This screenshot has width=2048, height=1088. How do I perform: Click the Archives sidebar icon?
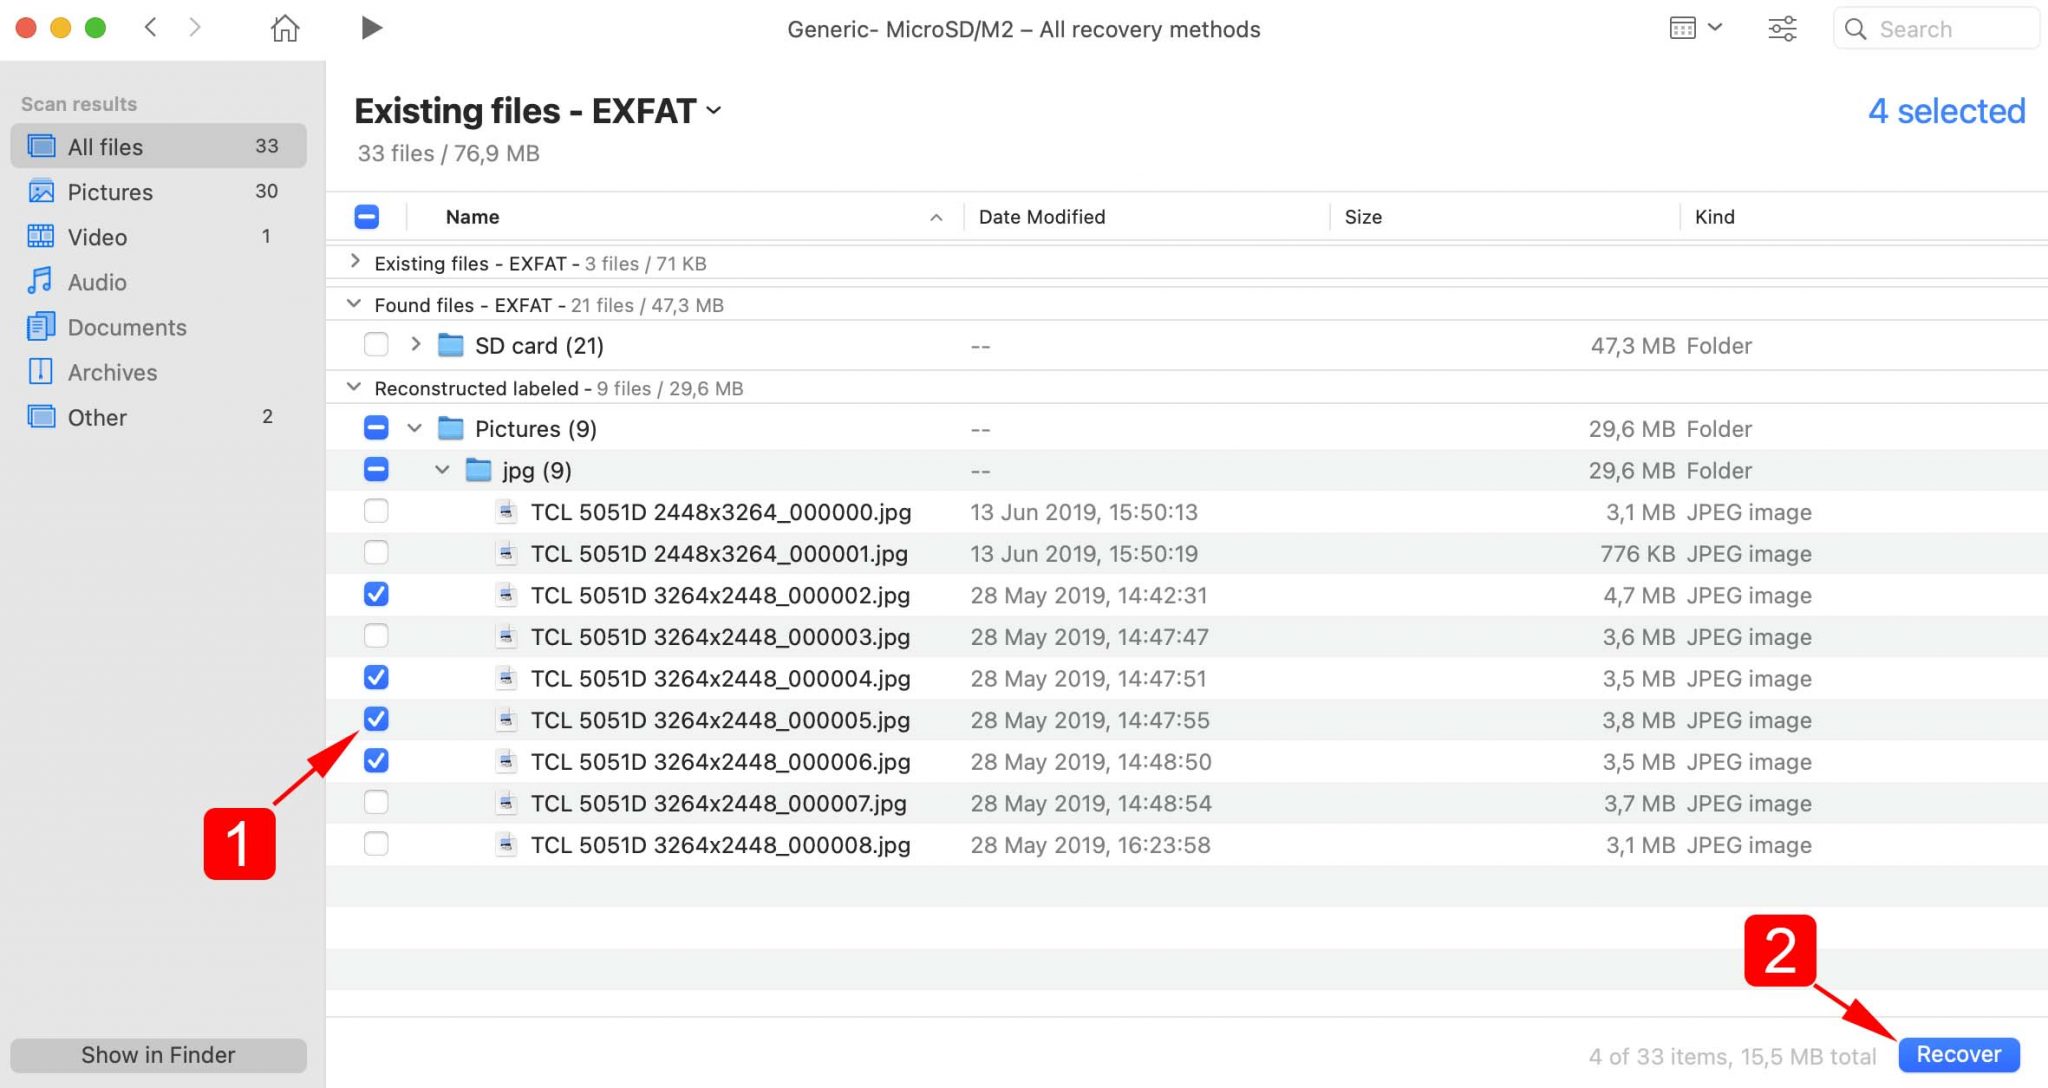[x=39, y=371]
